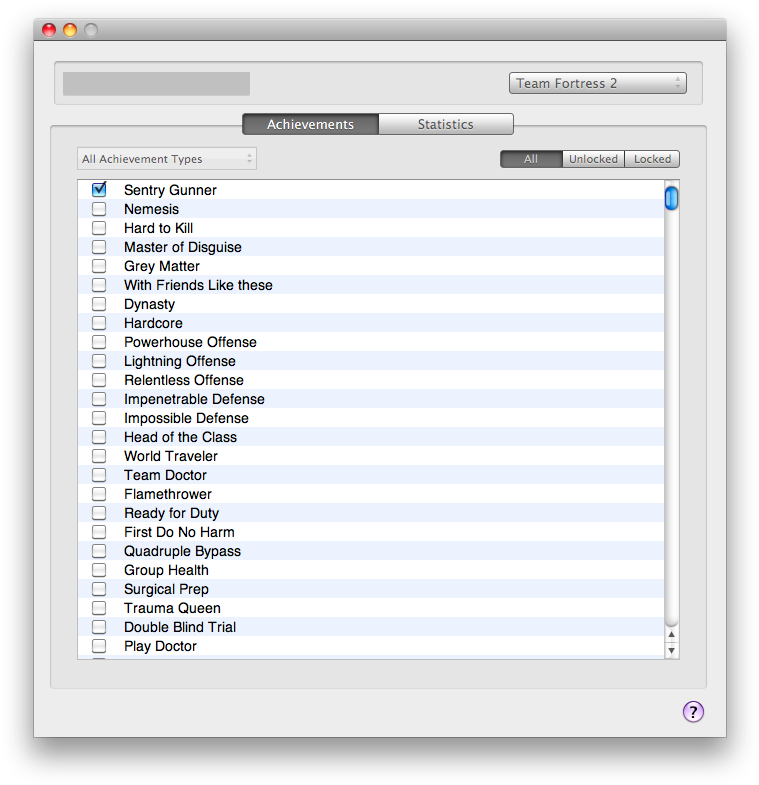Select the Hard to Kill row text
The image size is (759, 785).
(158, 228)
